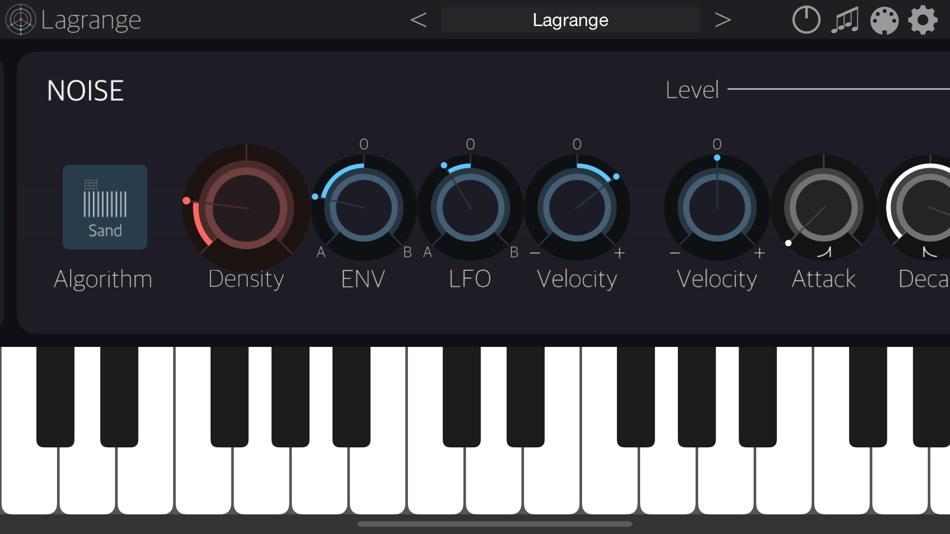Screen dimensions: 950x534
Task: Open settings gear icon
Action: (x=923, y=20)
